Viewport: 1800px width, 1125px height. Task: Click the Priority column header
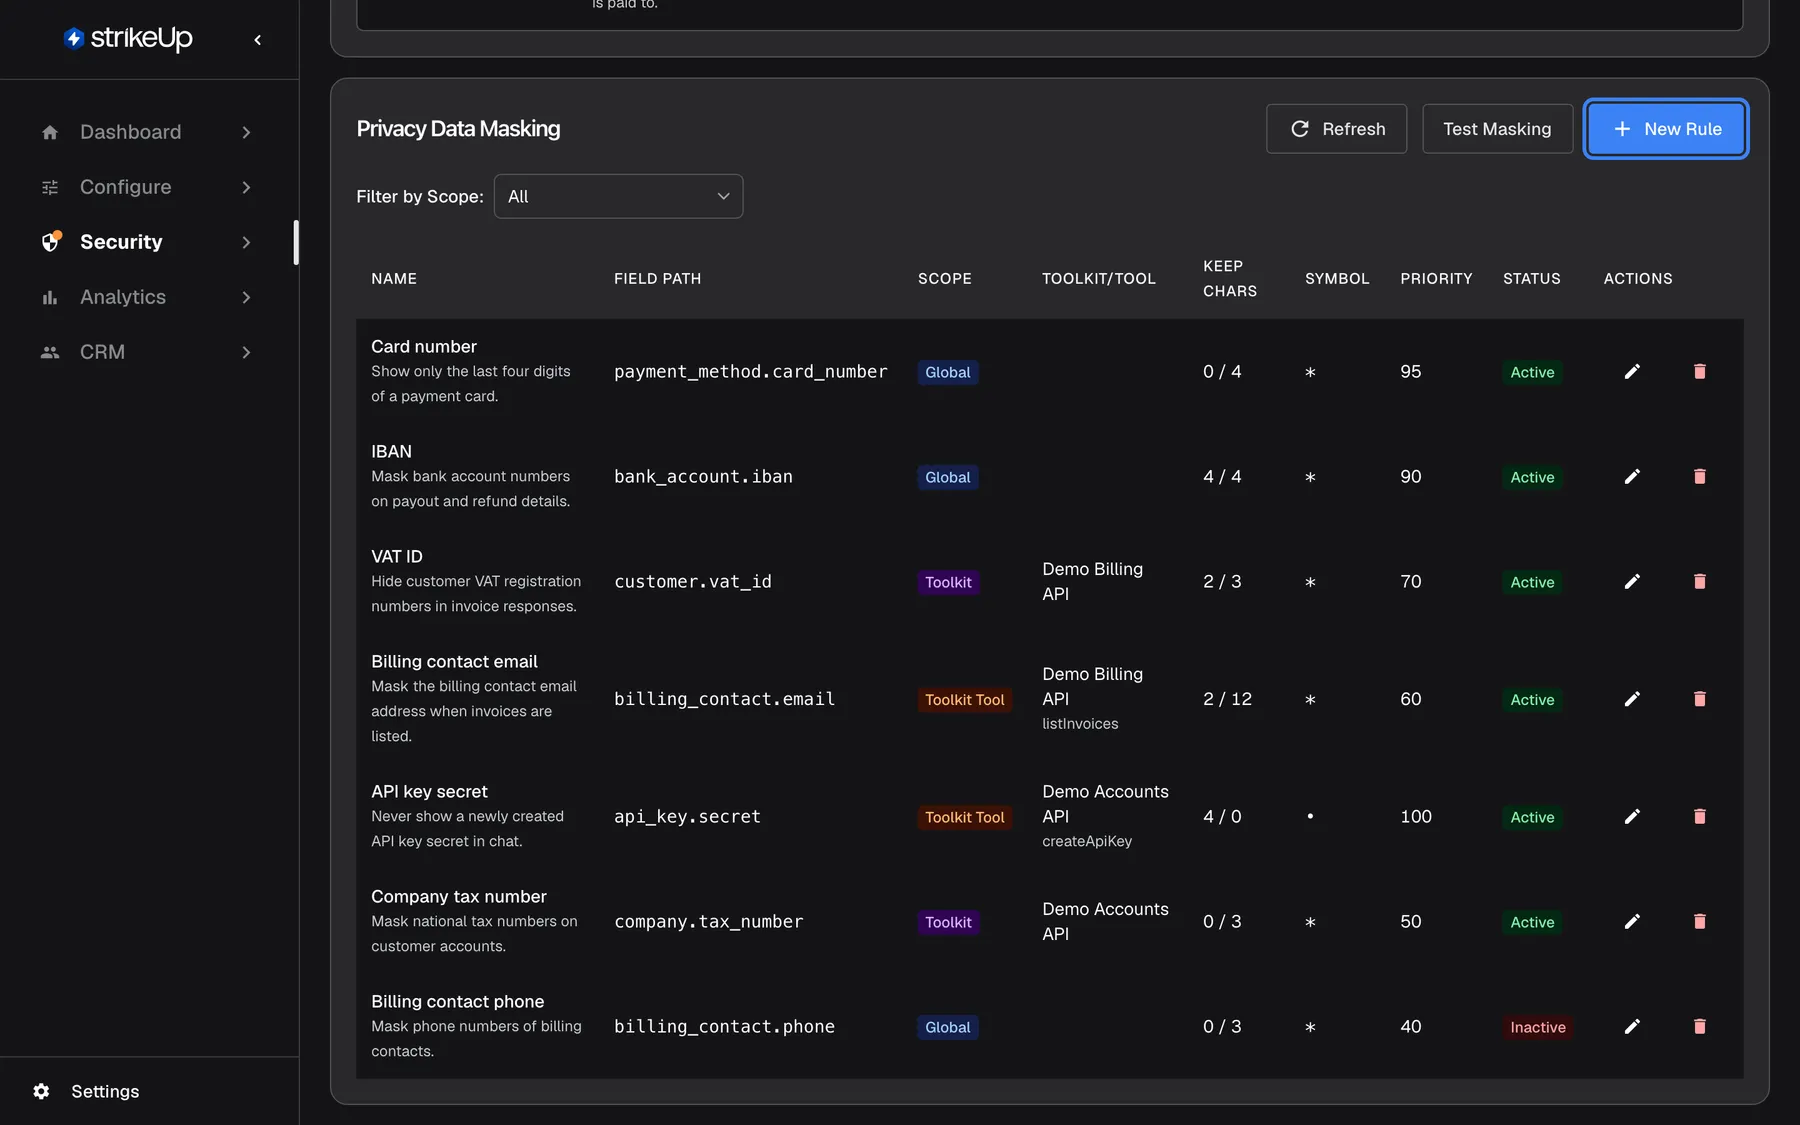1436,279
